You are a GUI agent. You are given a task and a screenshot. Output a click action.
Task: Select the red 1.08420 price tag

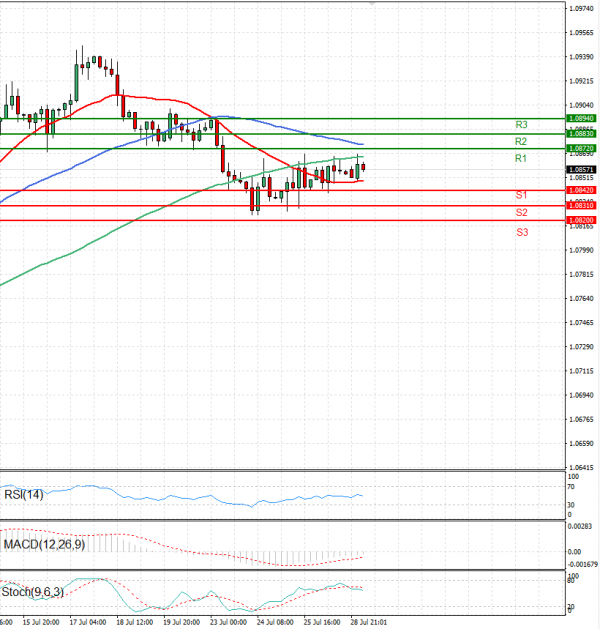[x=581, y=190]
